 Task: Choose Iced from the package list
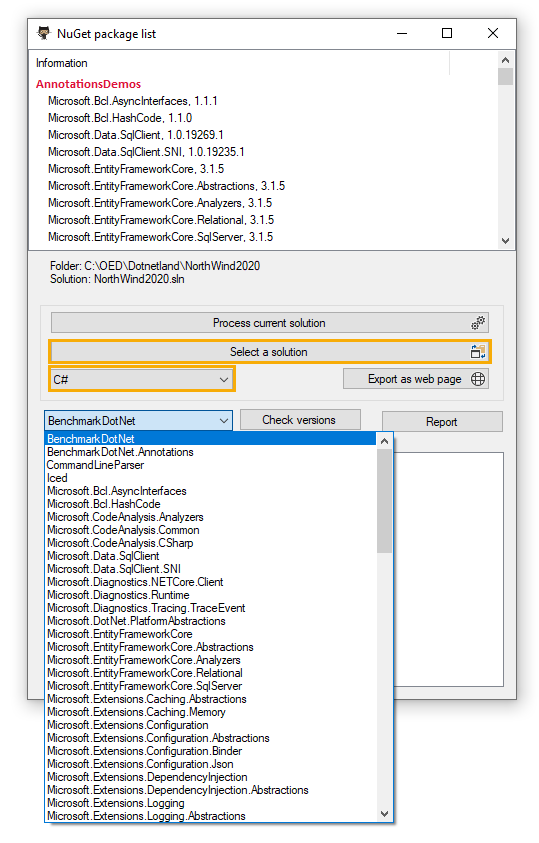pyautogui.click(x=211, y=478)
